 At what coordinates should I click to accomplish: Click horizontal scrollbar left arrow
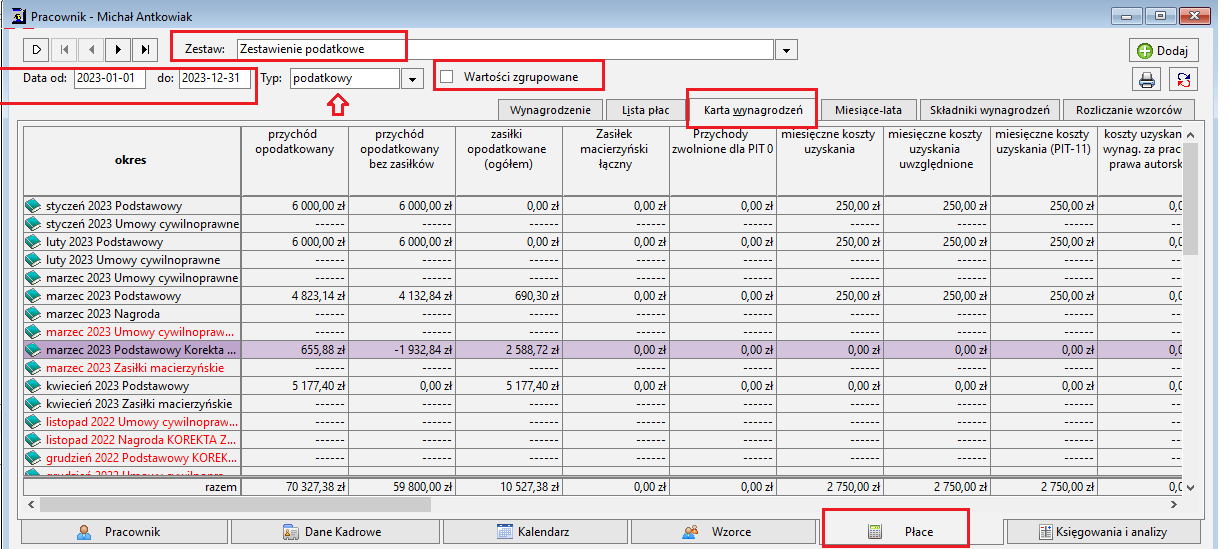(29, 506)
